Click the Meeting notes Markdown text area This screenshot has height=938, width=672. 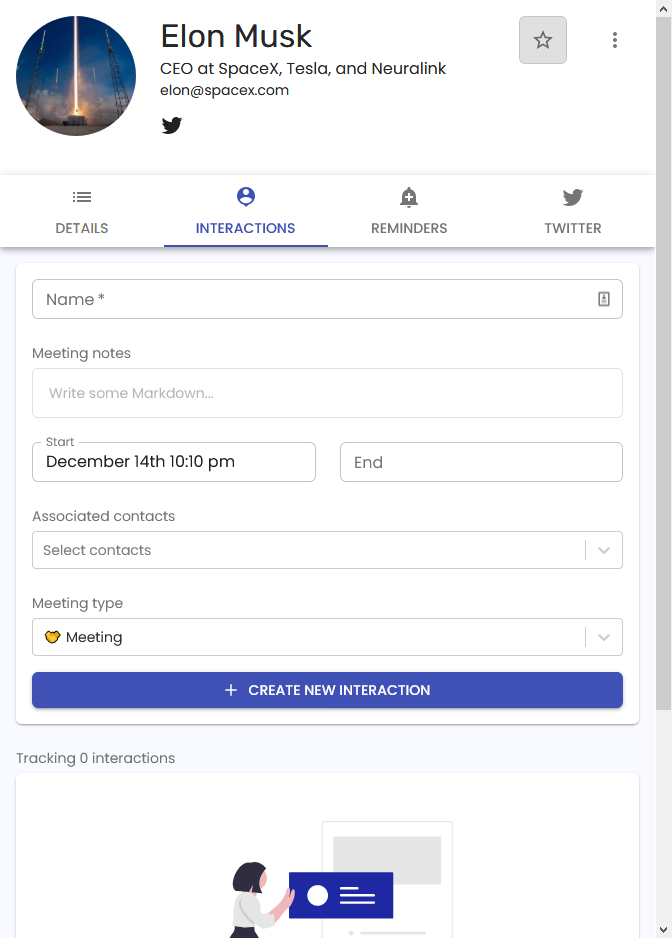pos(327,393)
